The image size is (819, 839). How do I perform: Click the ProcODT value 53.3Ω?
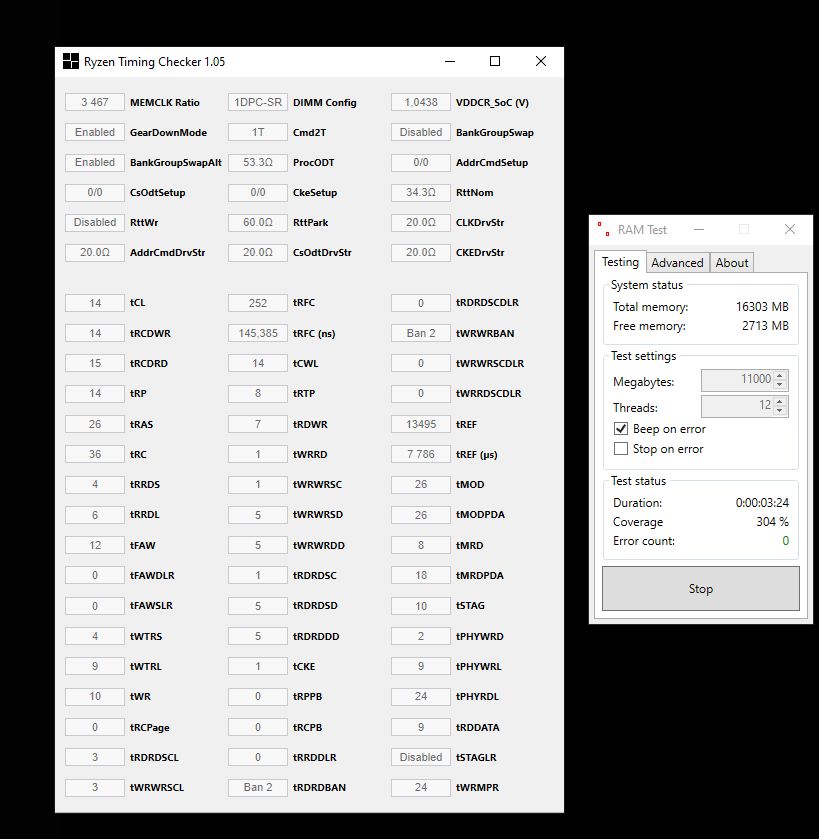[258, 162]
